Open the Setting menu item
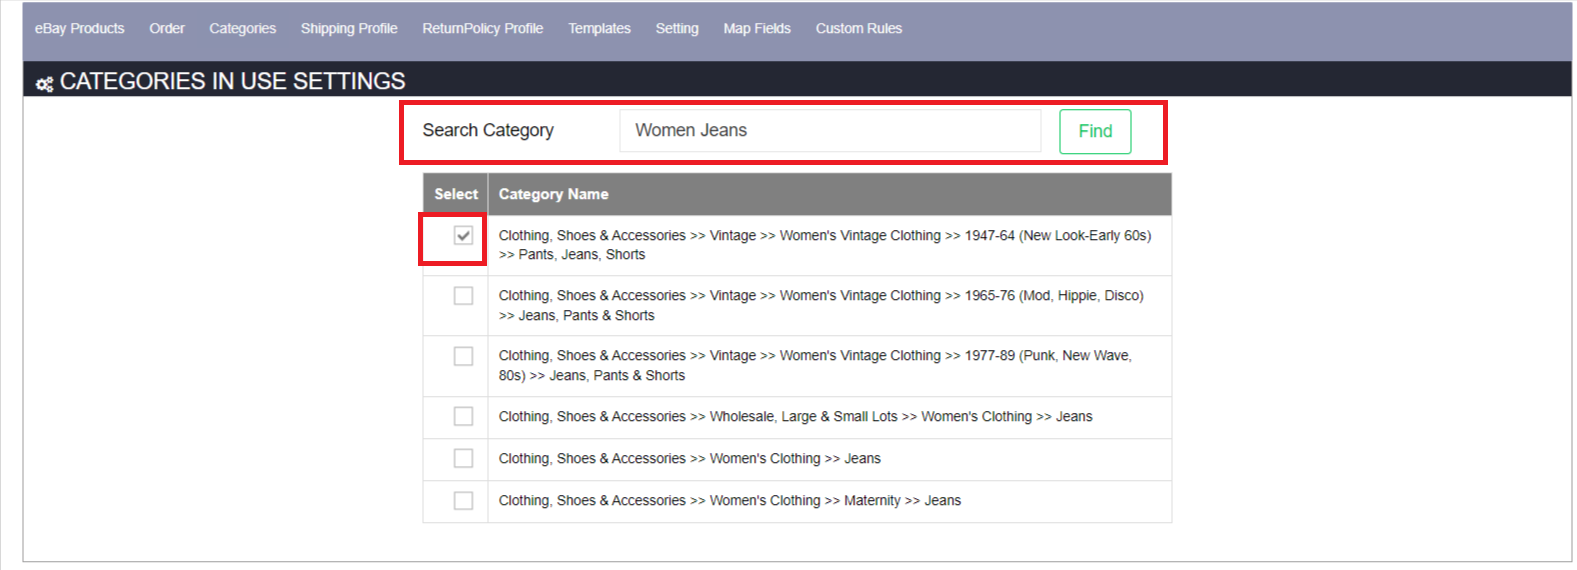Screen dimensions: 1577x570 click(677, 28)
